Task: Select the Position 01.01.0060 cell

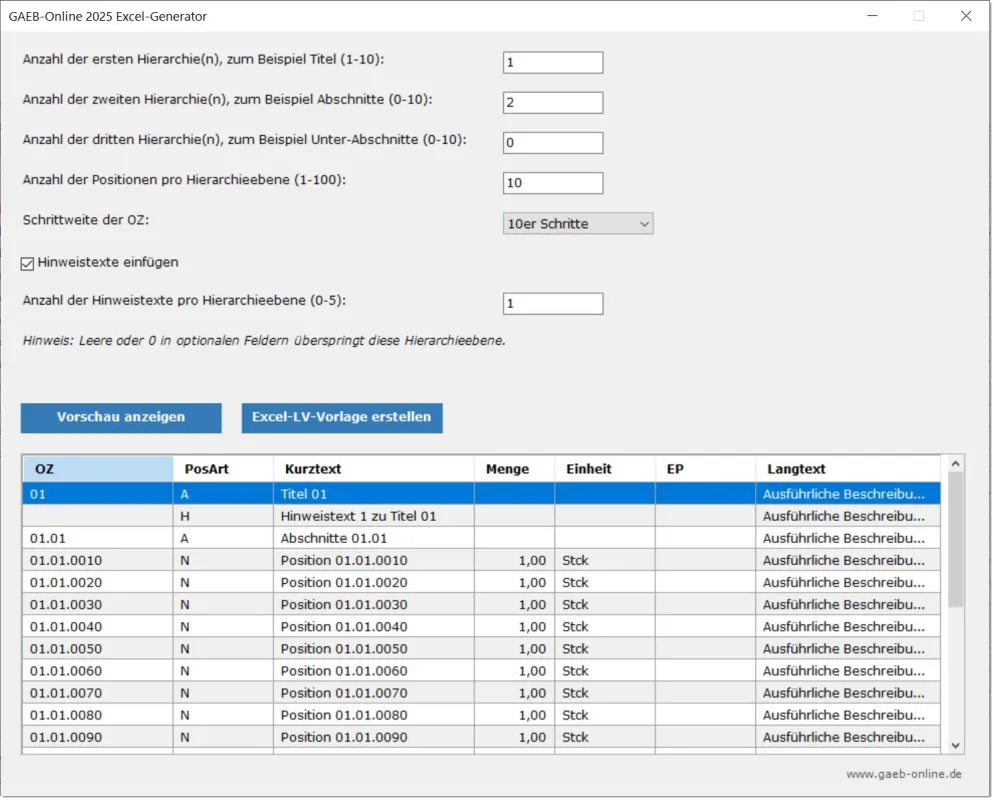Action: [x=374, y=671]
